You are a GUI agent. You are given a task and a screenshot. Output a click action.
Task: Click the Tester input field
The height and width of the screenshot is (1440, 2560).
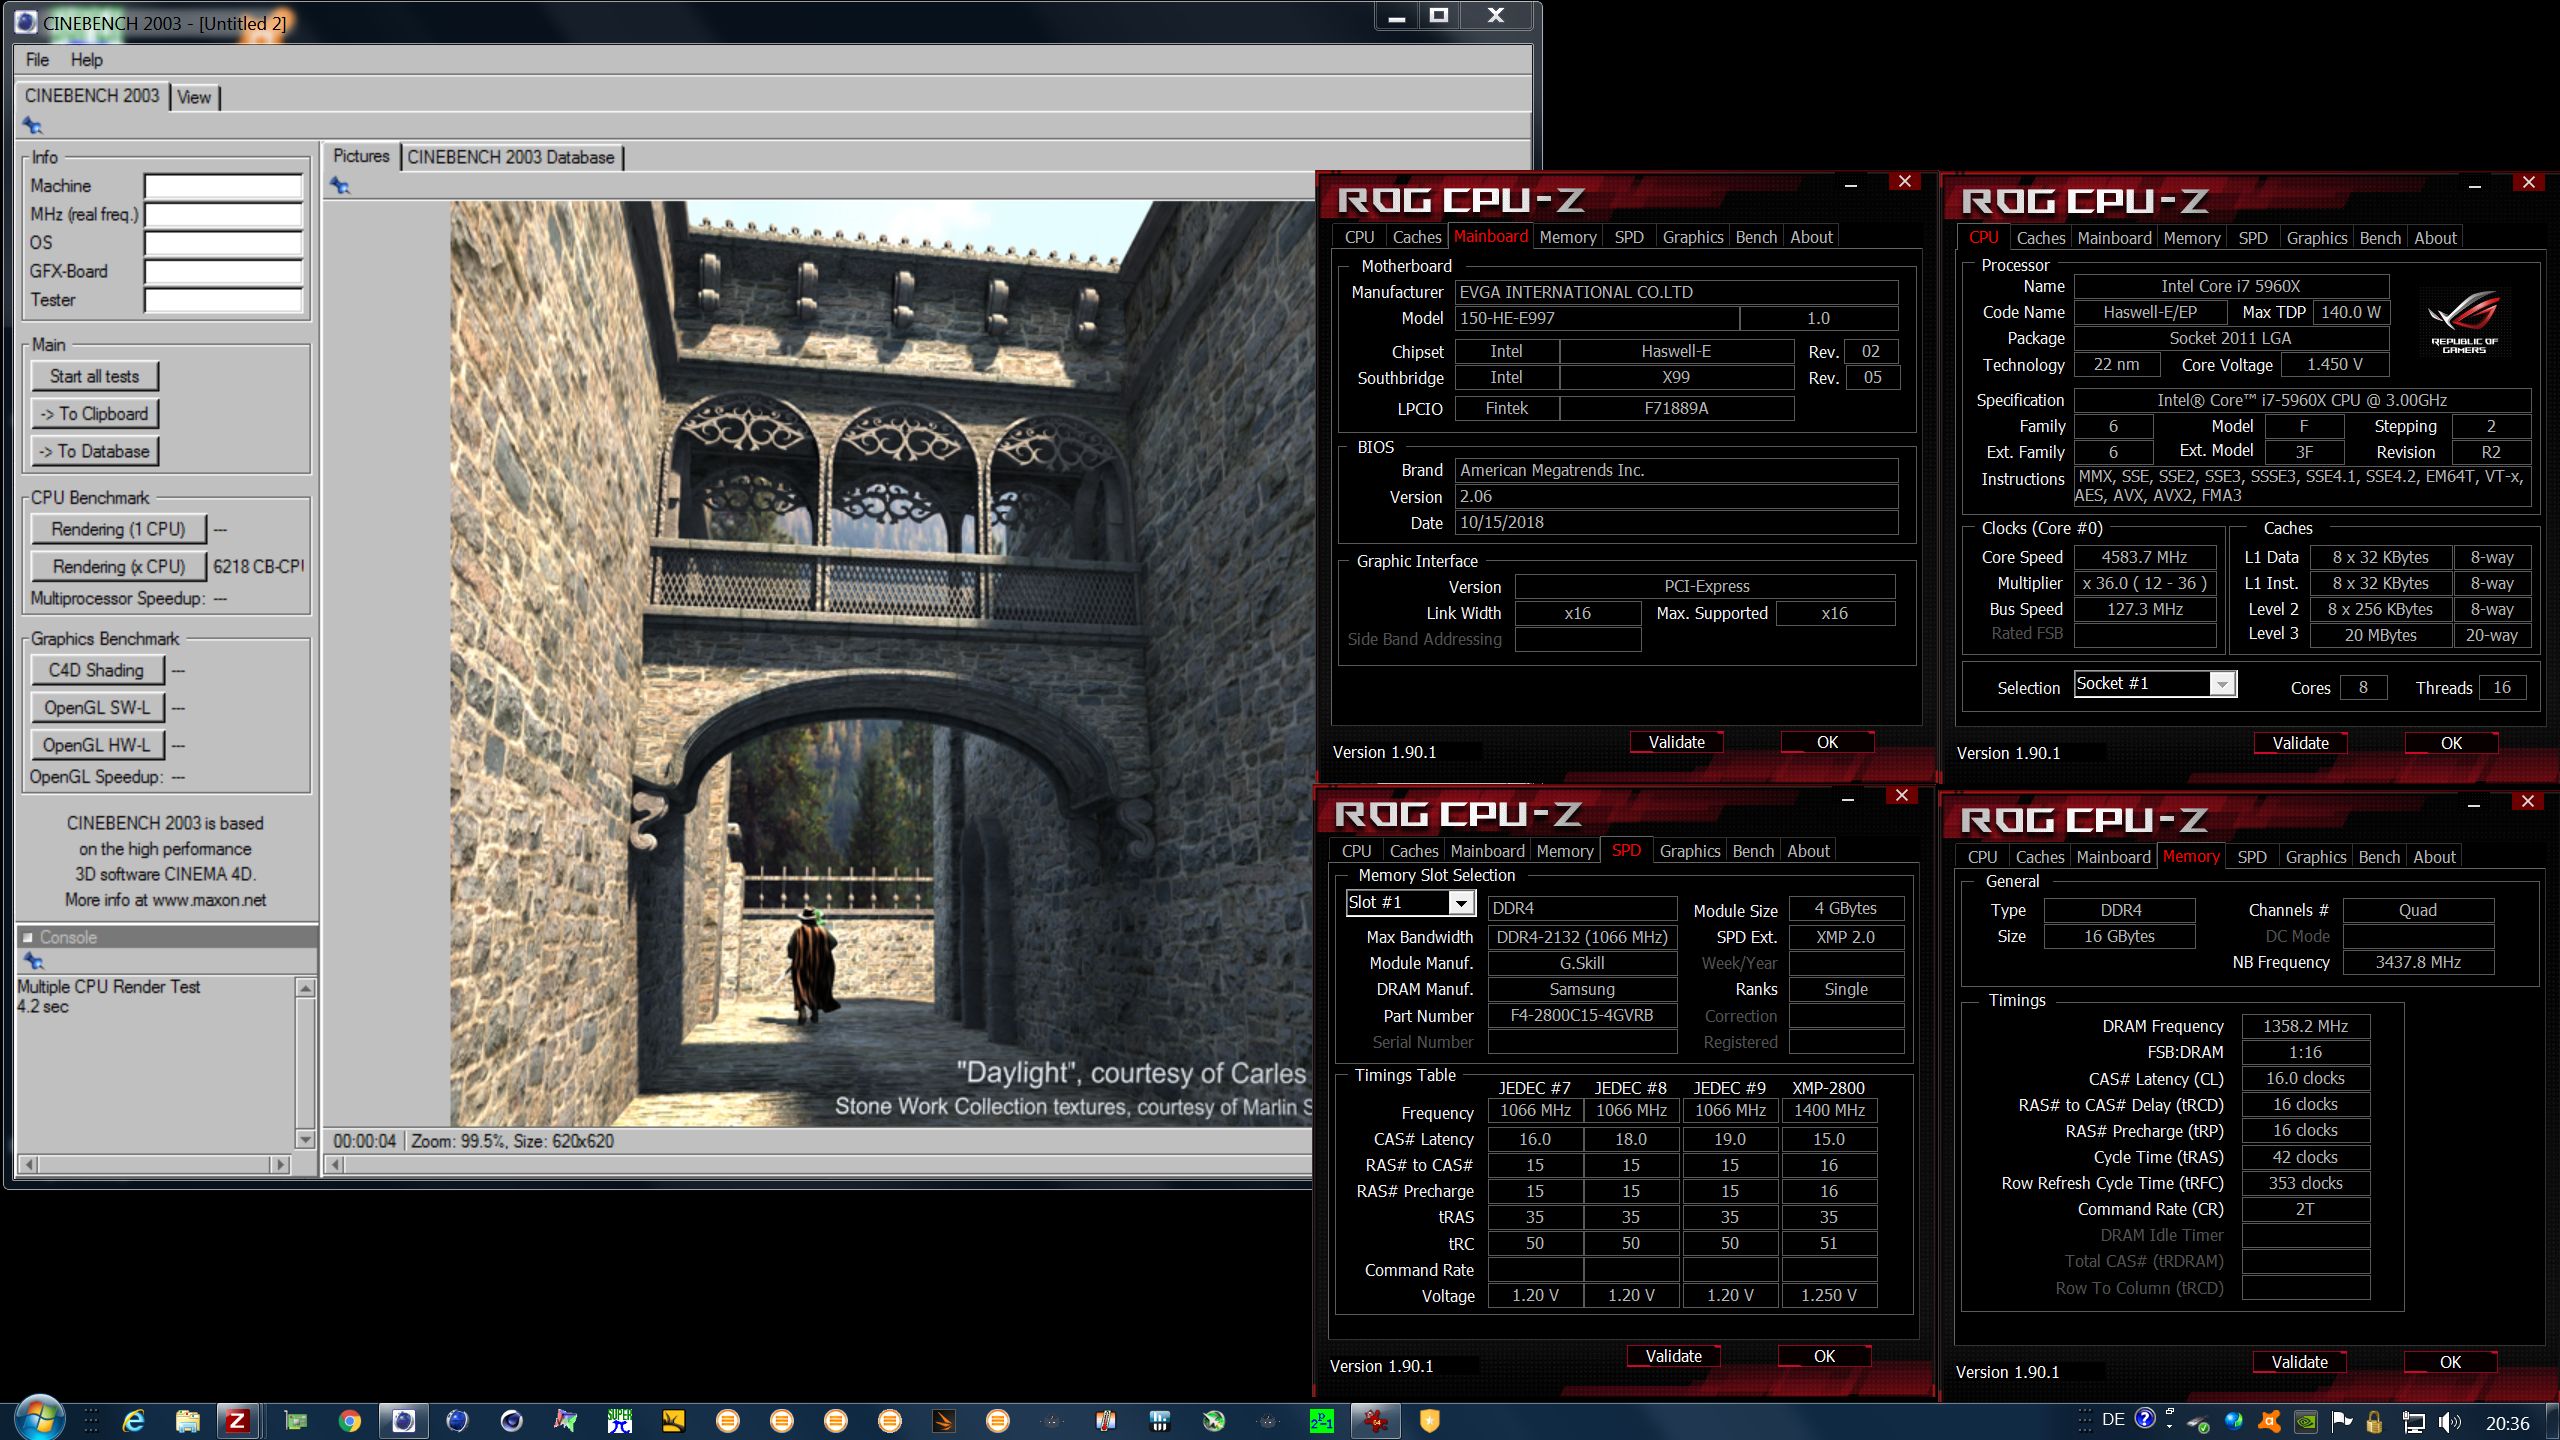tap(223, 300)
